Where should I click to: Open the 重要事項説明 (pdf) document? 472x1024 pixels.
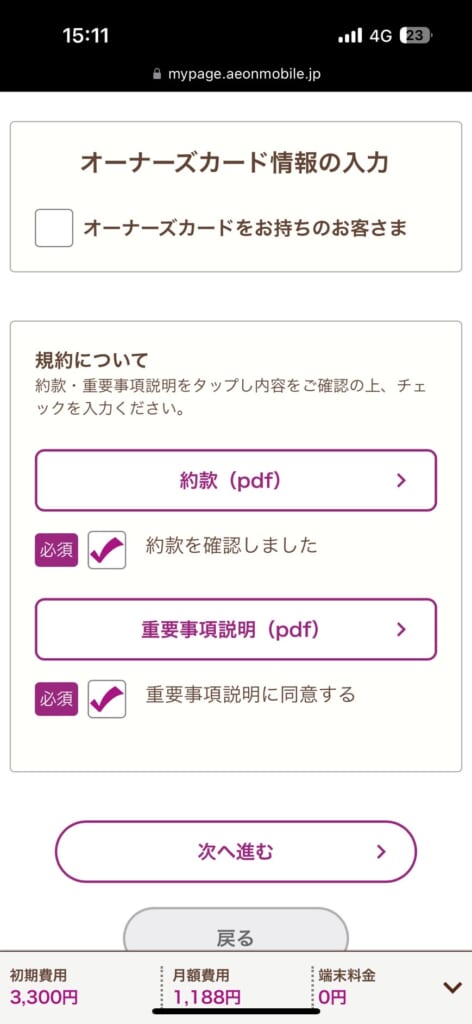tap(236, 629)
